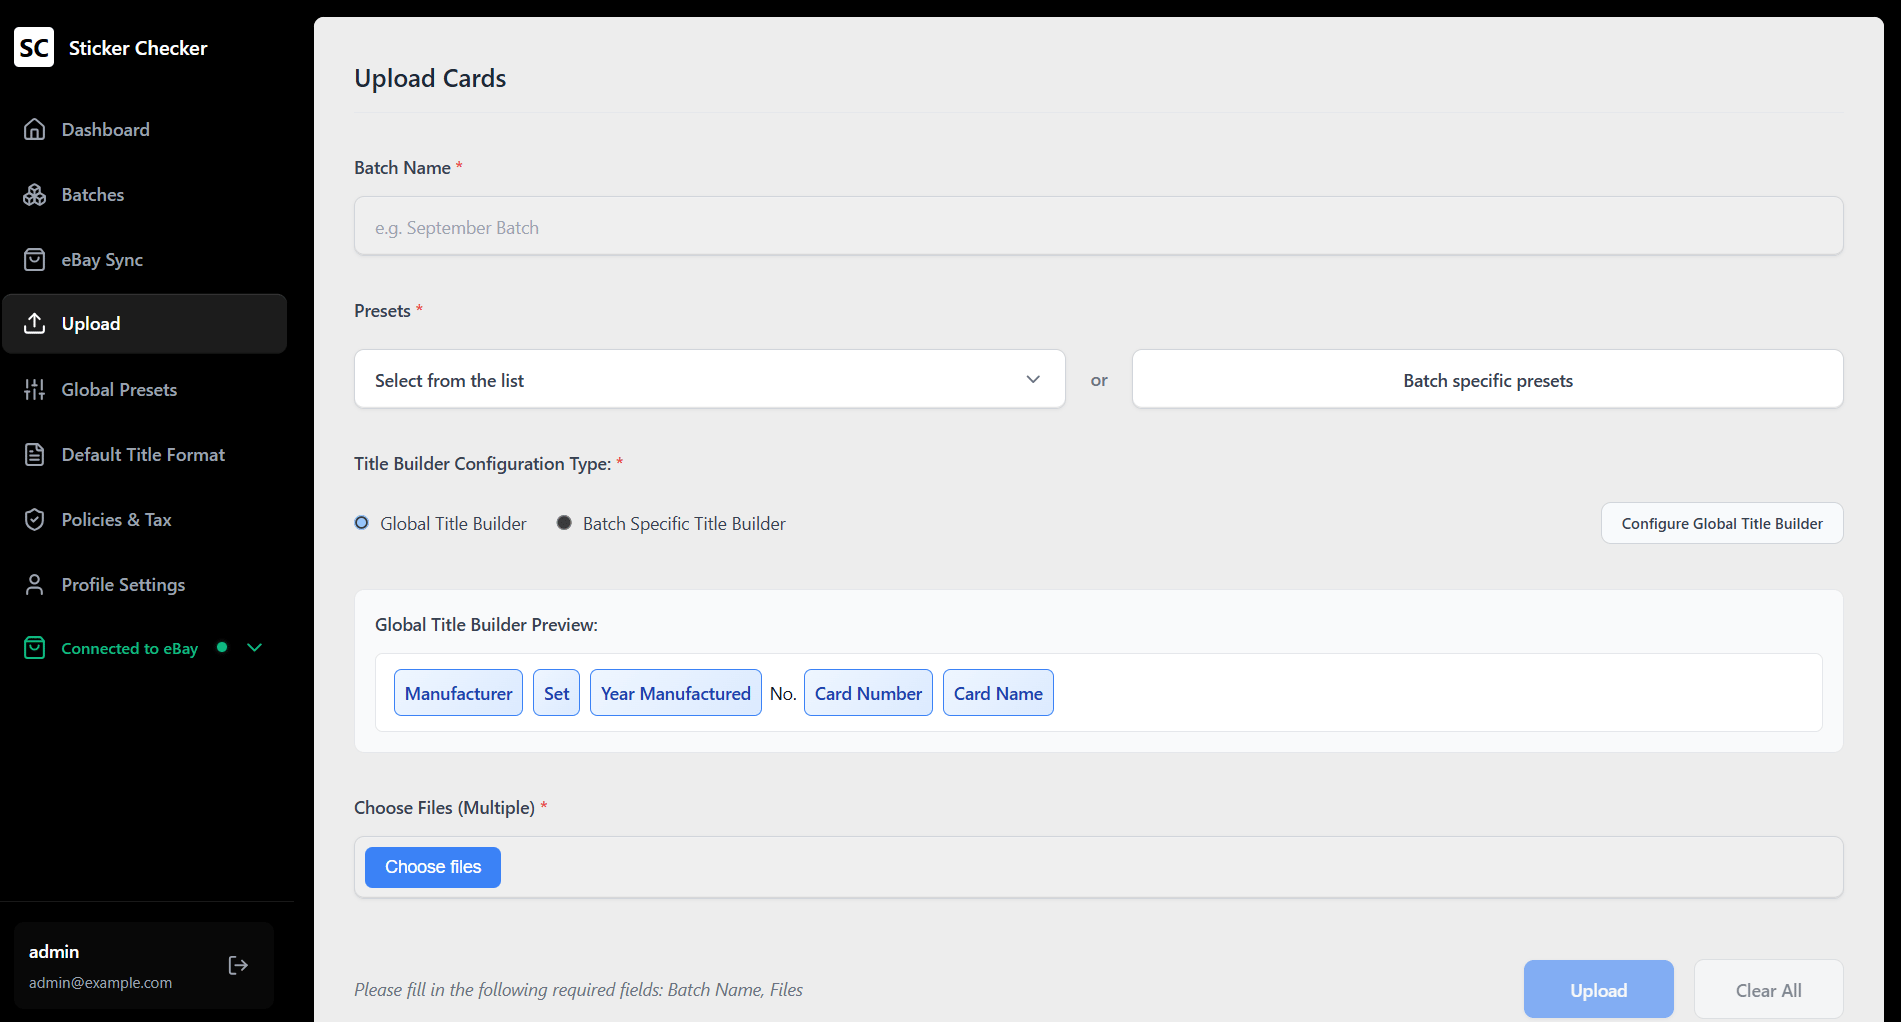Click the Profile Settings person icon

click(x=35, y=584)
